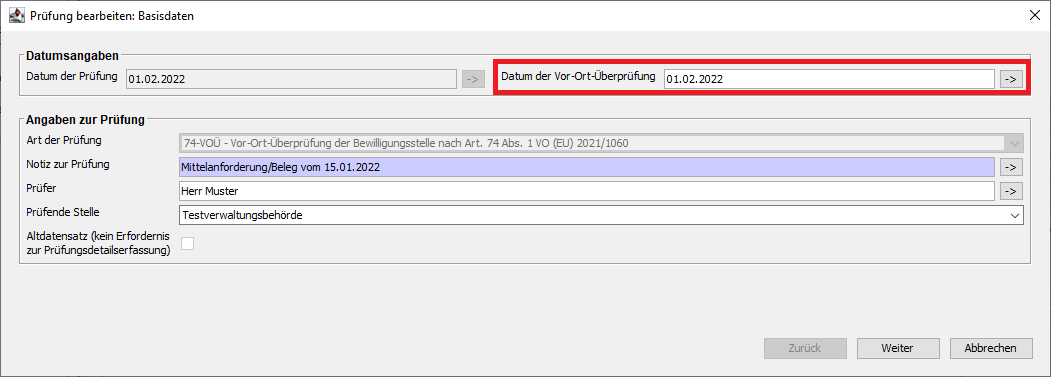Viewport: 1051px width, 377px height.
Task: Click the arrow button beside the Prüfer field
Action: 1011,191
